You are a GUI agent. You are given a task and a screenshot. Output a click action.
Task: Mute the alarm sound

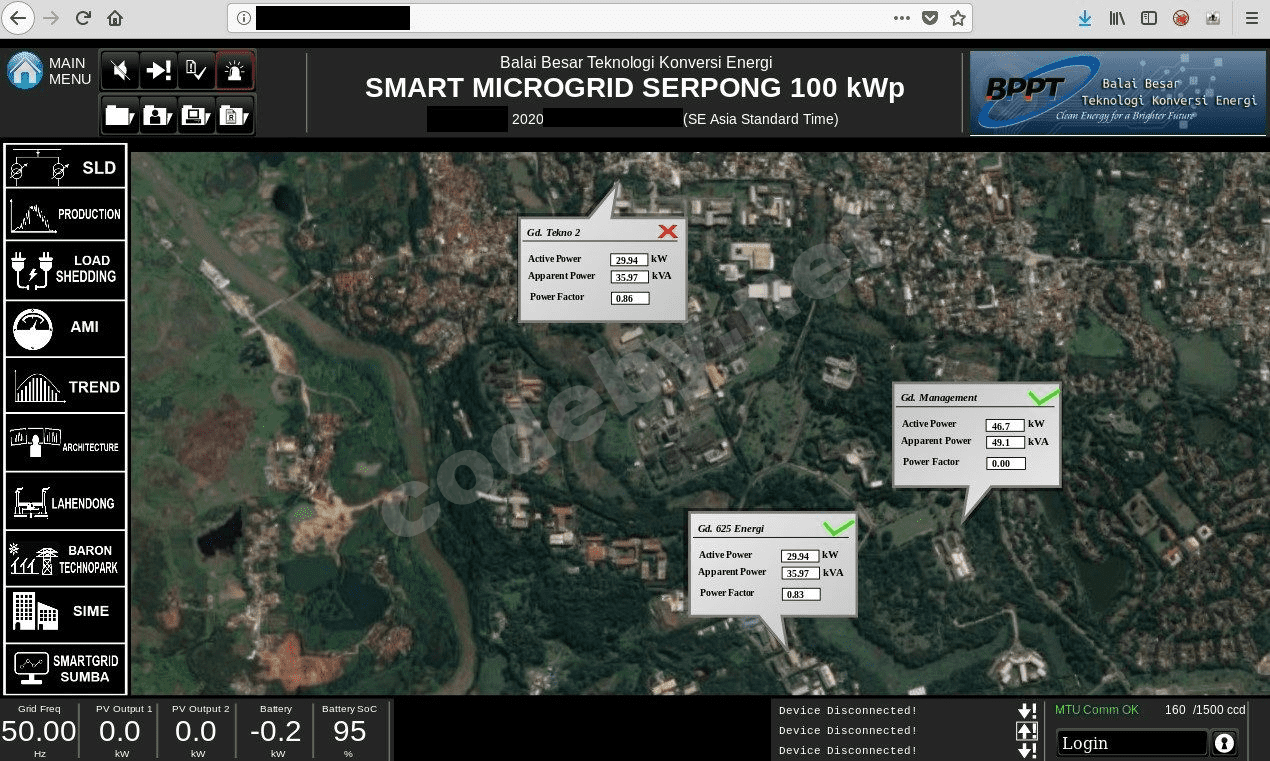coord(120,71)
